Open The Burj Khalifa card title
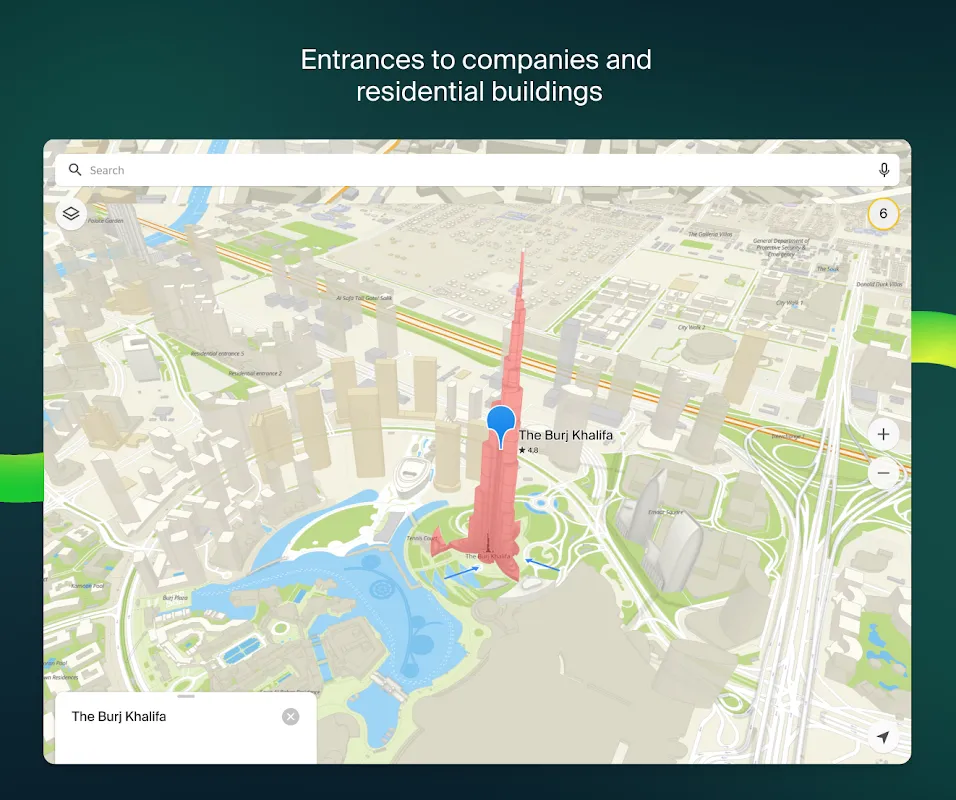Image resolution: width=956 pixels, height=800 pixels. (x=119, y=716)
